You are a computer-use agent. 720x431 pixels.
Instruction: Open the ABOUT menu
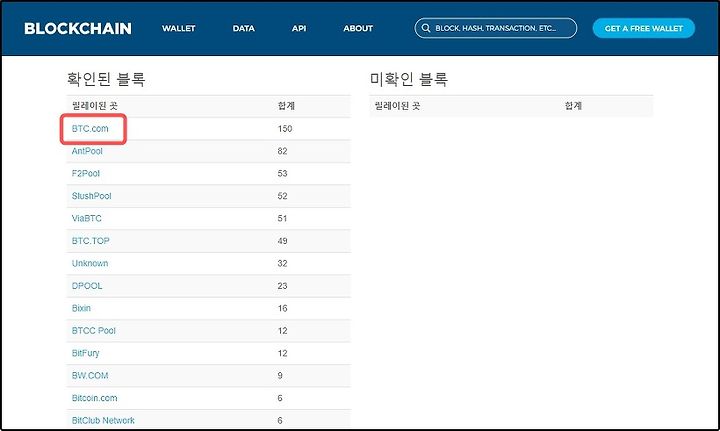pos(358,28)
